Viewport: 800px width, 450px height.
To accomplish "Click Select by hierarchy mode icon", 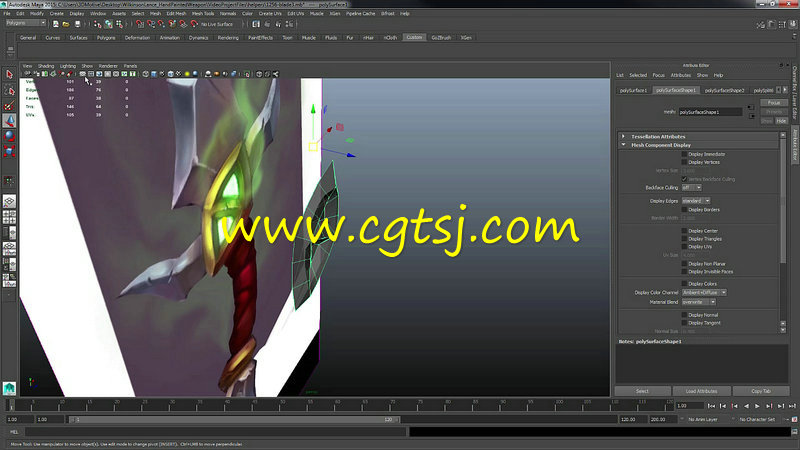I will tap(97, 24).
